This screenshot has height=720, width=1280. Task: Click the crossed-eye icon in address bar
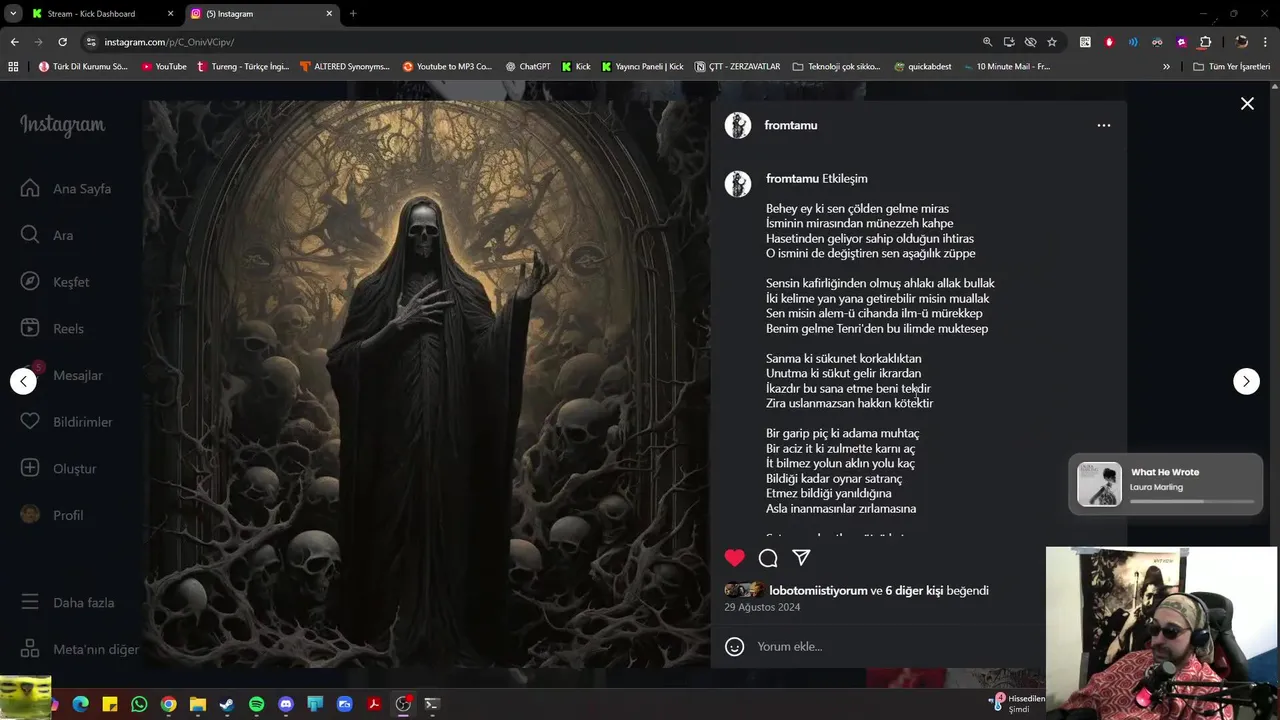tap(1030, 42)
